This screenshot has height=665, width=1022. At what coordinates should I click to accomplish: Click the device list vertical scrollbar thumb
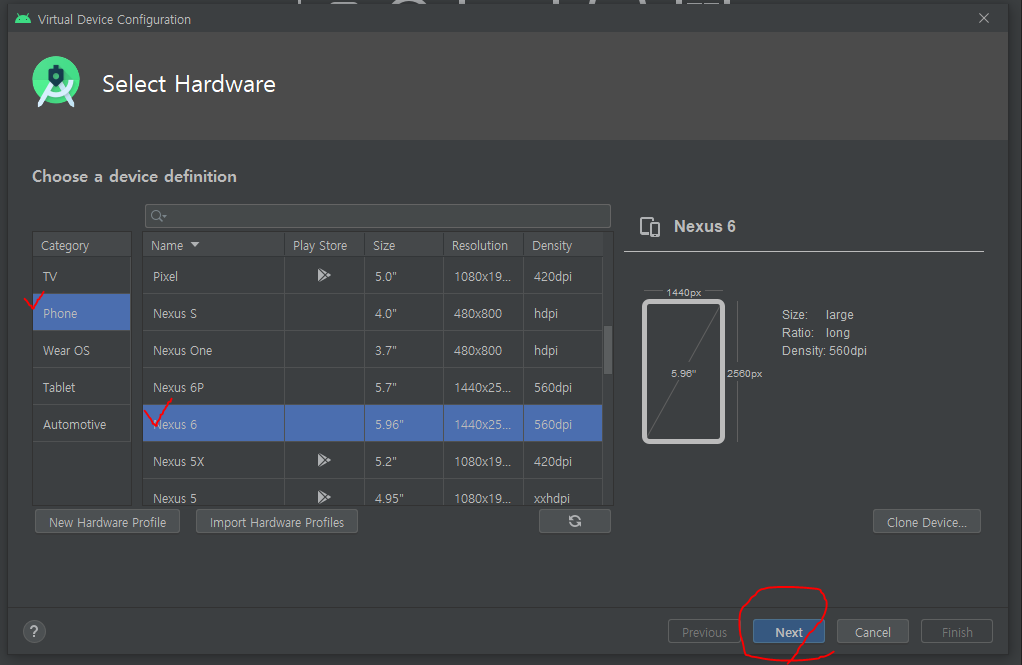pos(608,349)
